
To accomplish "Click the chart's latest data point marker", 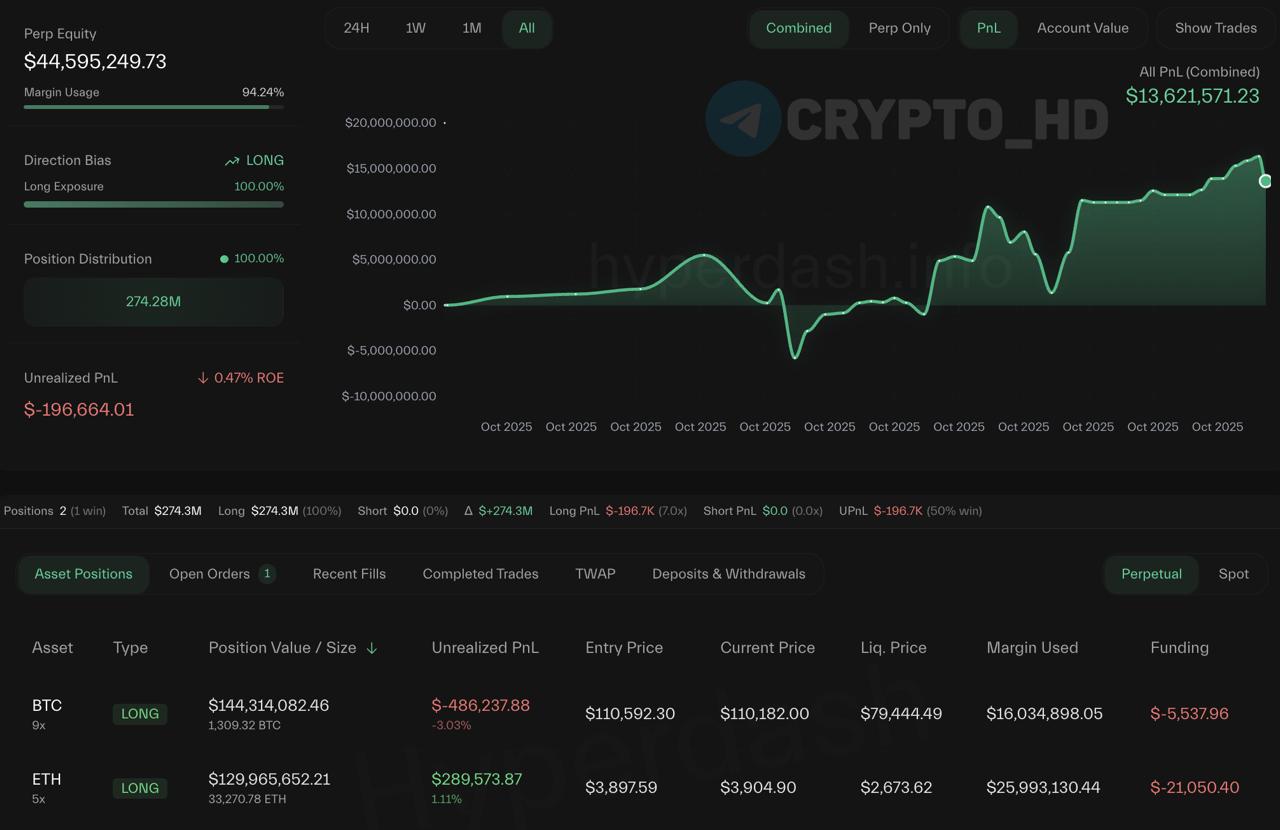I will [1265, 181].
